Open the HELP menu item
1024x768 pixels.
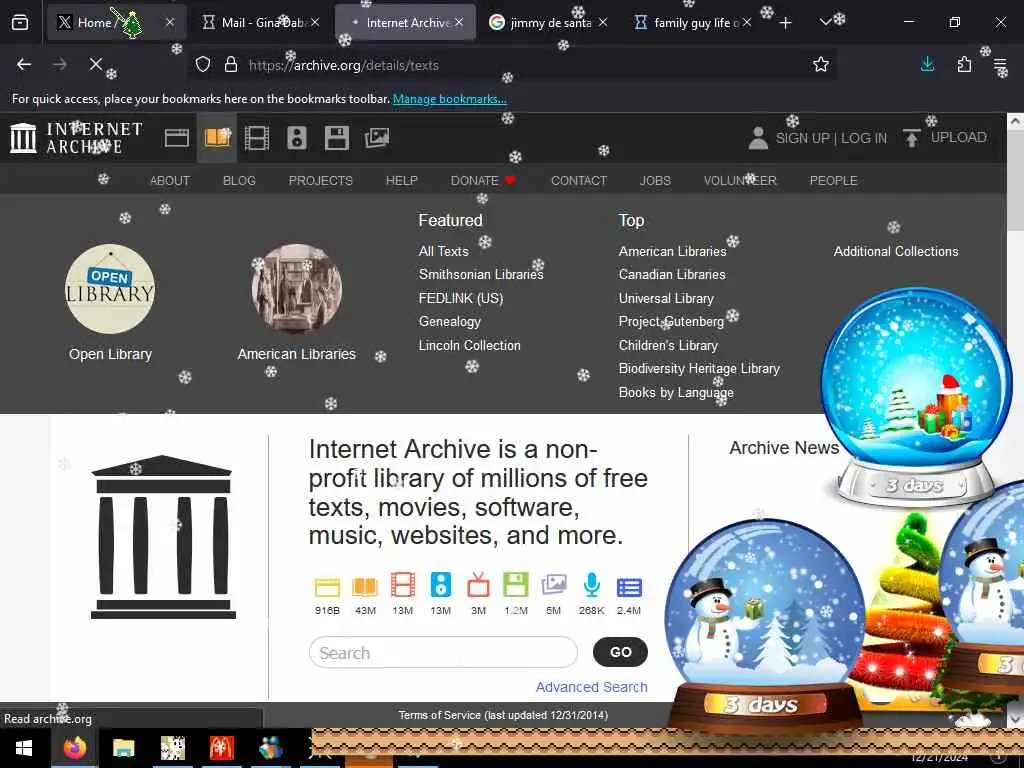coord(402,181)
